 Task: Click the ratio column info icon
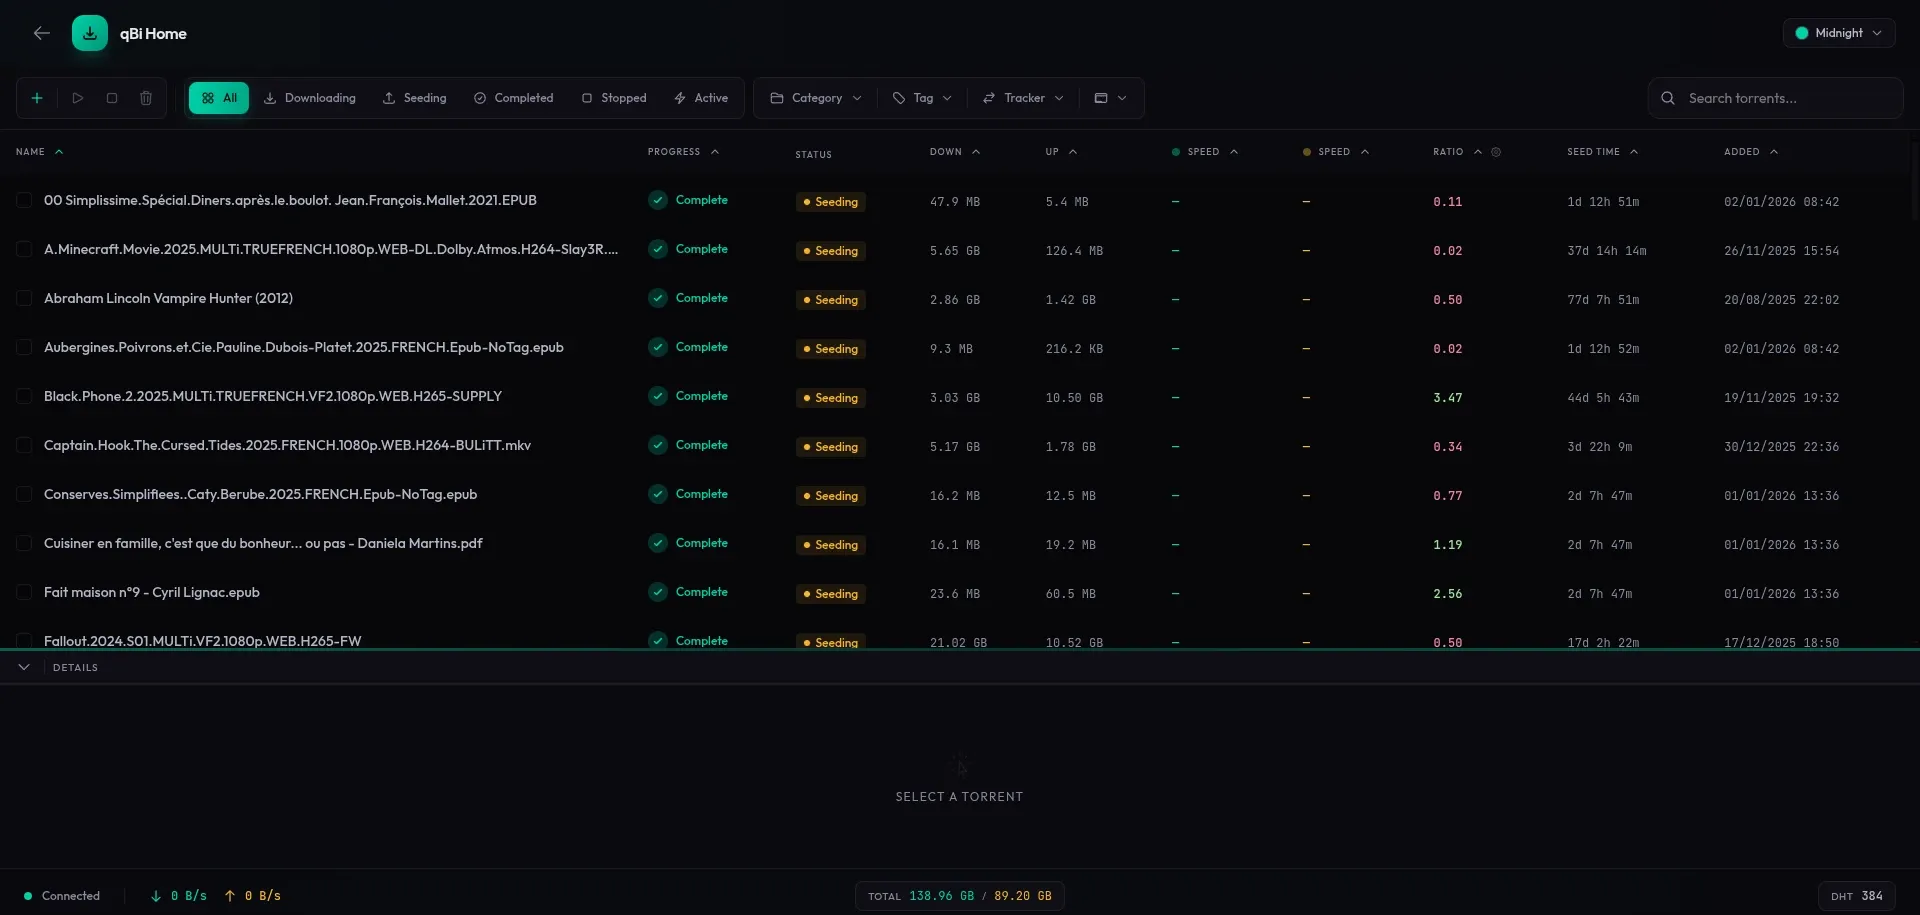tap(1496, 152)
